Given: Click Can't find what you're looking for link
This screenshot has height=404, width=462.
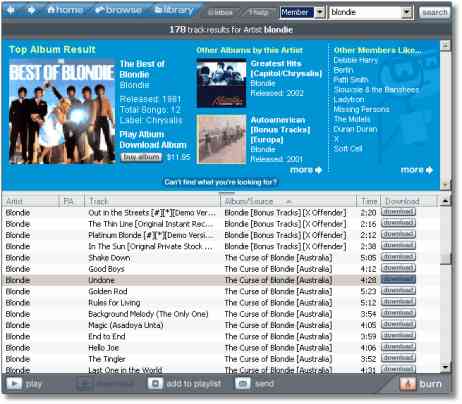Looking at the screenshot, I should pos(221,182).
